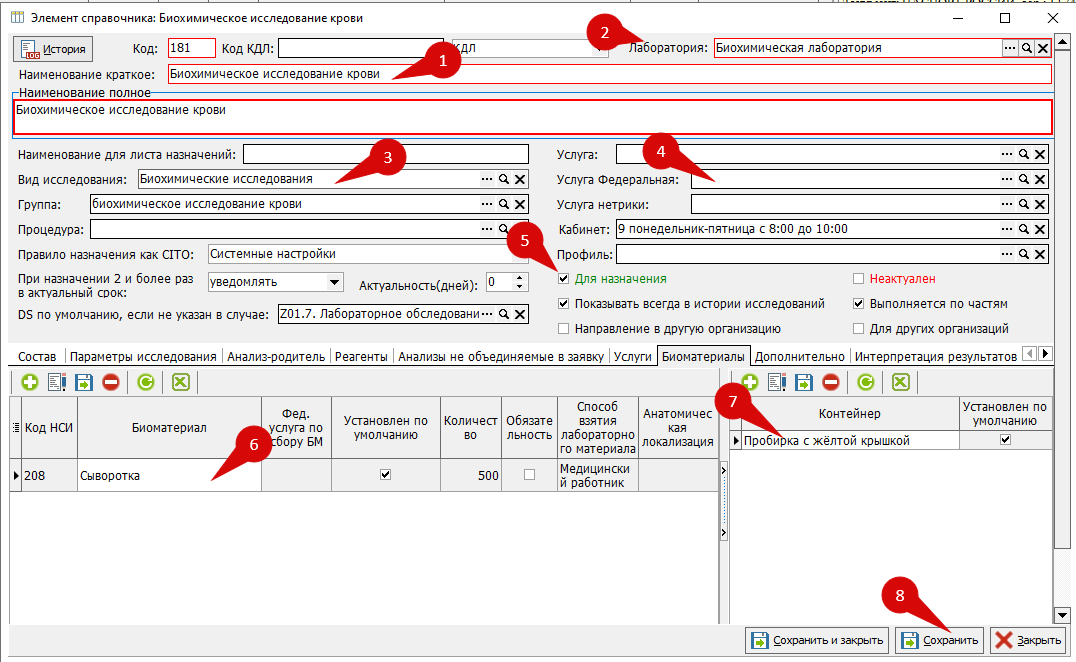Click Сохранить и закрыть button

tap(817, 640)
